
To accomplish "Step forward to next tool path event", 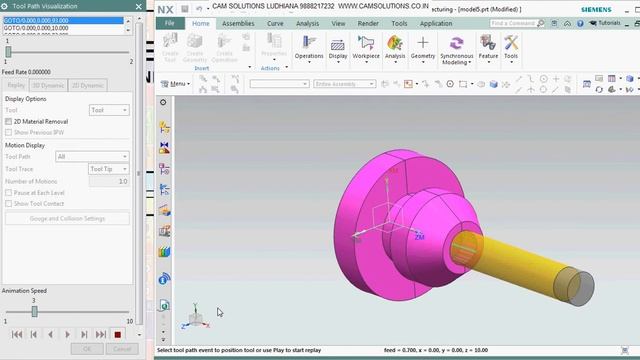I will [x=84, y=335].
